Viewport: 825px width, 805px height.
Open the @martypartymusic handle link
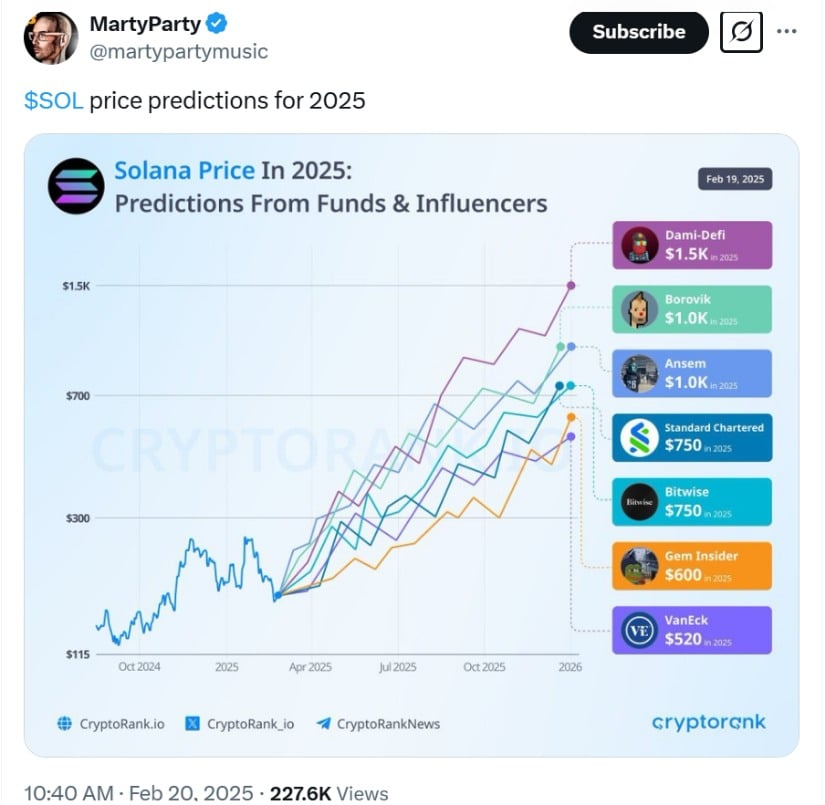click(179, 51)
